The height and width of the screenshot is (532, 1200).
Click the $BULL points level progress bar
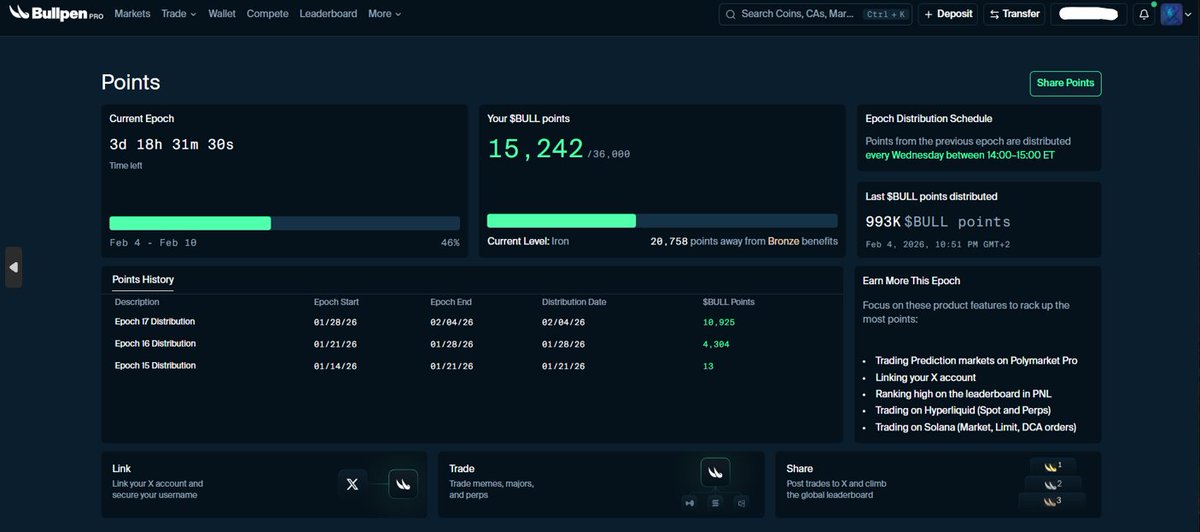pos(662,221)
